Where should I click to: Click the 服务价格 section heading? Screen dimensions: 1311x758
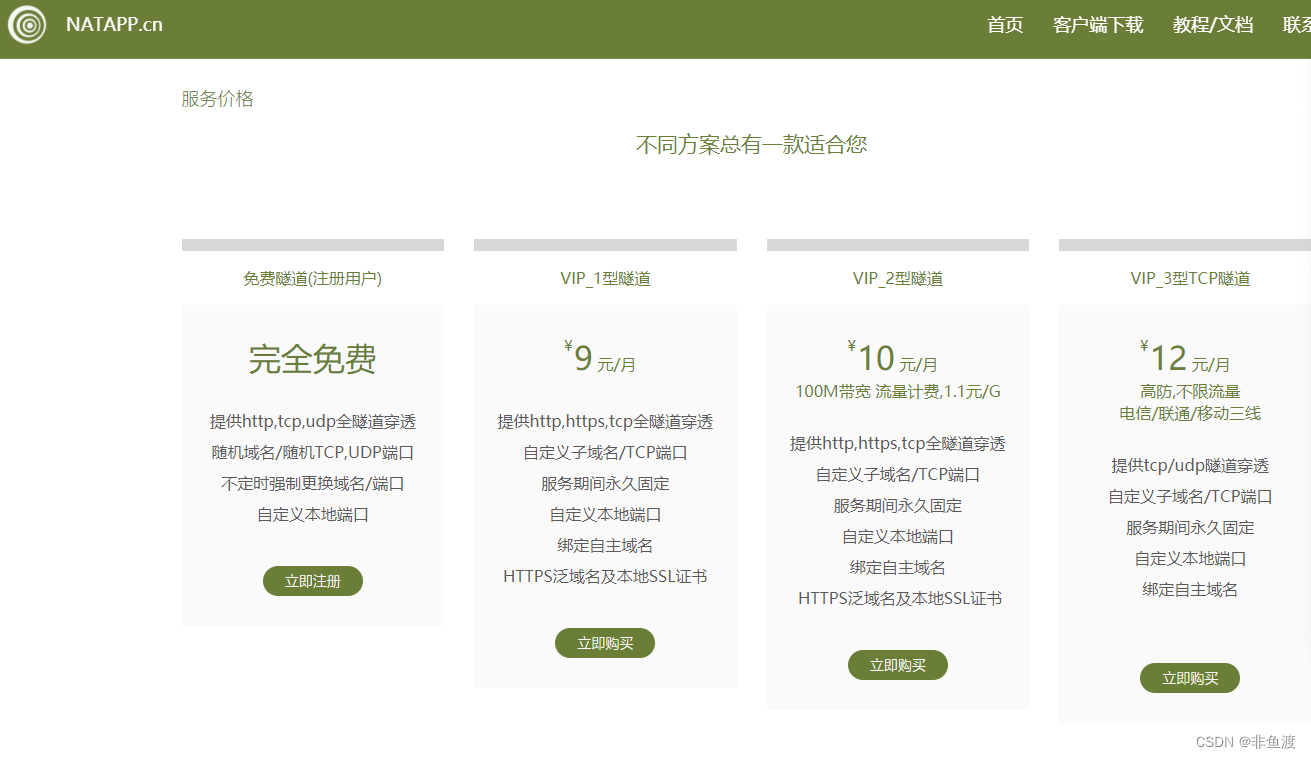point(218,99)
